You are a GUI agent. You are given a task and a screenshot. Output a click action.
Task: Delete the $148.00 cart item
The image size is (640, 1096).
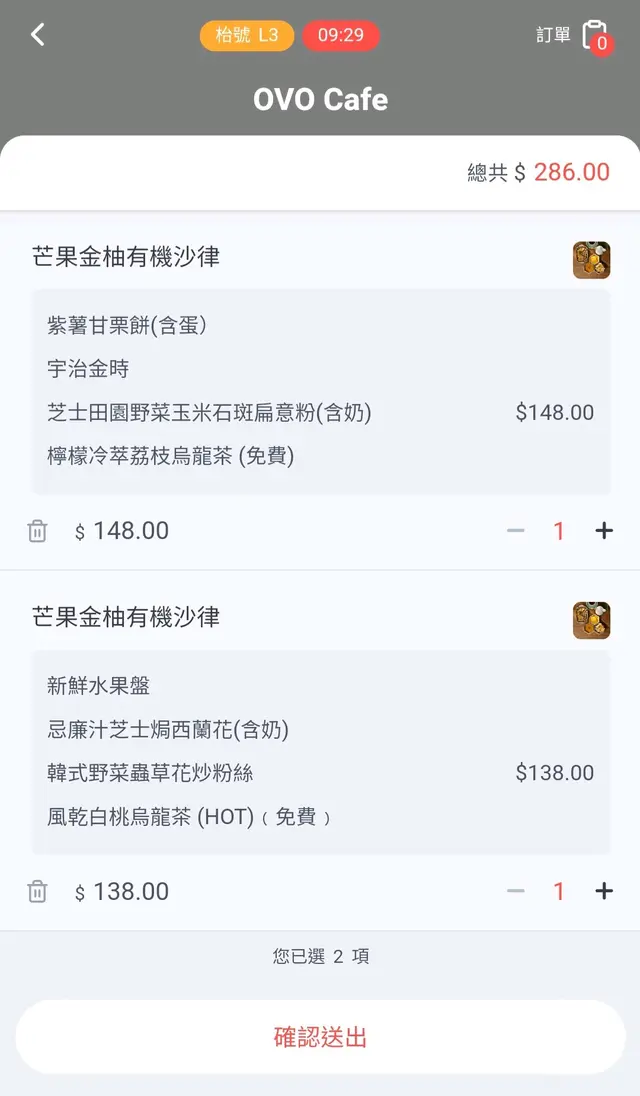point(37,531)
